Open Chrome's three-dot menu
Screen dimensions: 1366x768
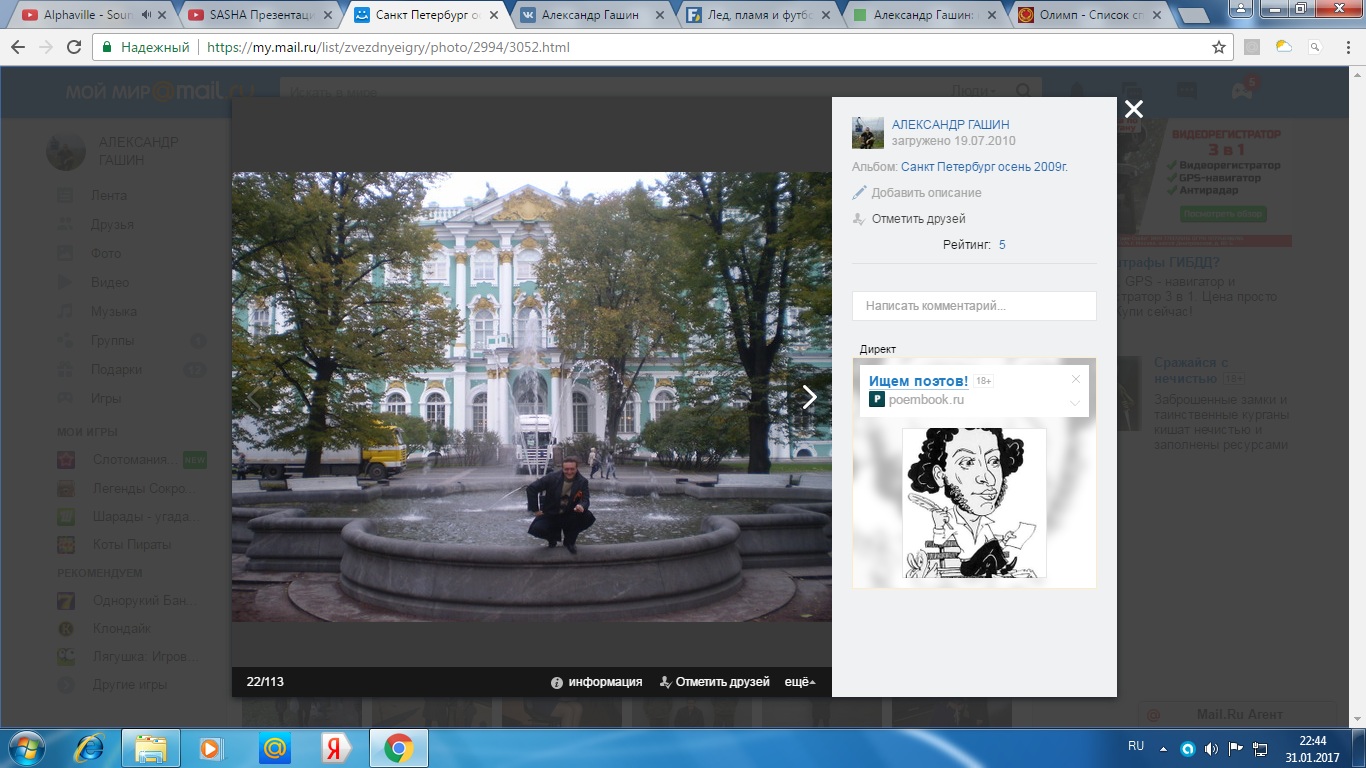(x=1347, y=47)
